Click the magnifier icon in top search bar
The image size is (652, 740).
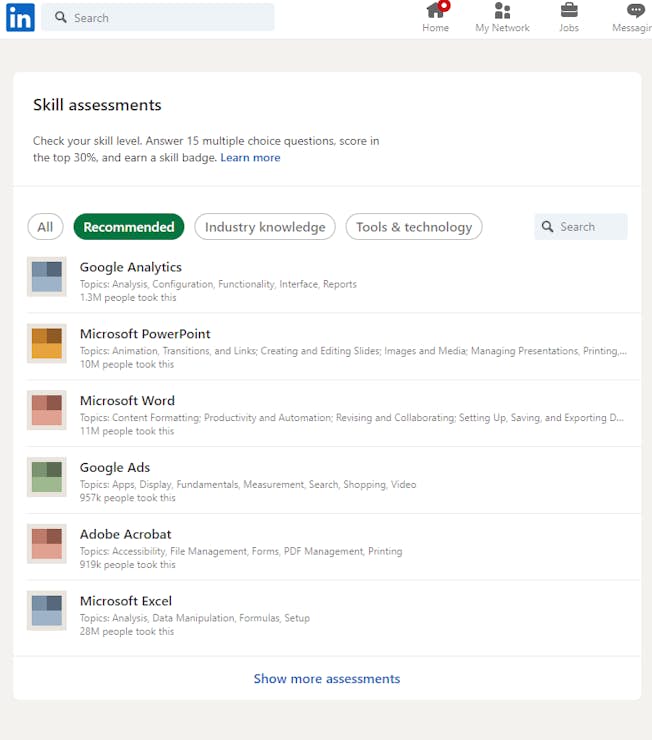click(60, 17)
